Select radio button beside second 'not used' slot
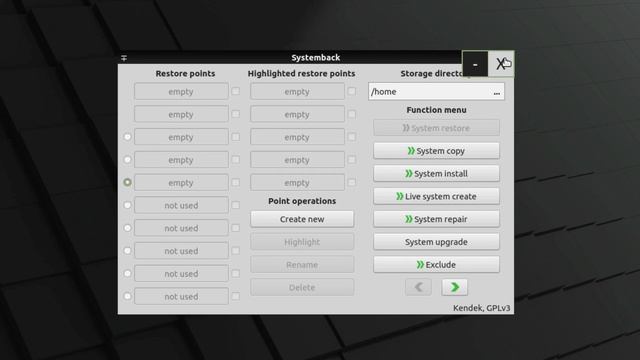Viewport: 640px width, 360px height. coord(127,228)
